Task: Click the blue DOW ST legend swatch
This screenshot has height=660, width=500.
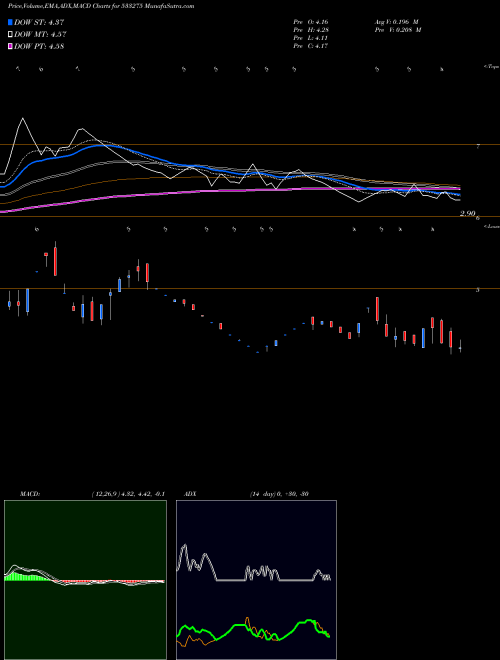Action: pyautogui.click(x=11, y=22)
